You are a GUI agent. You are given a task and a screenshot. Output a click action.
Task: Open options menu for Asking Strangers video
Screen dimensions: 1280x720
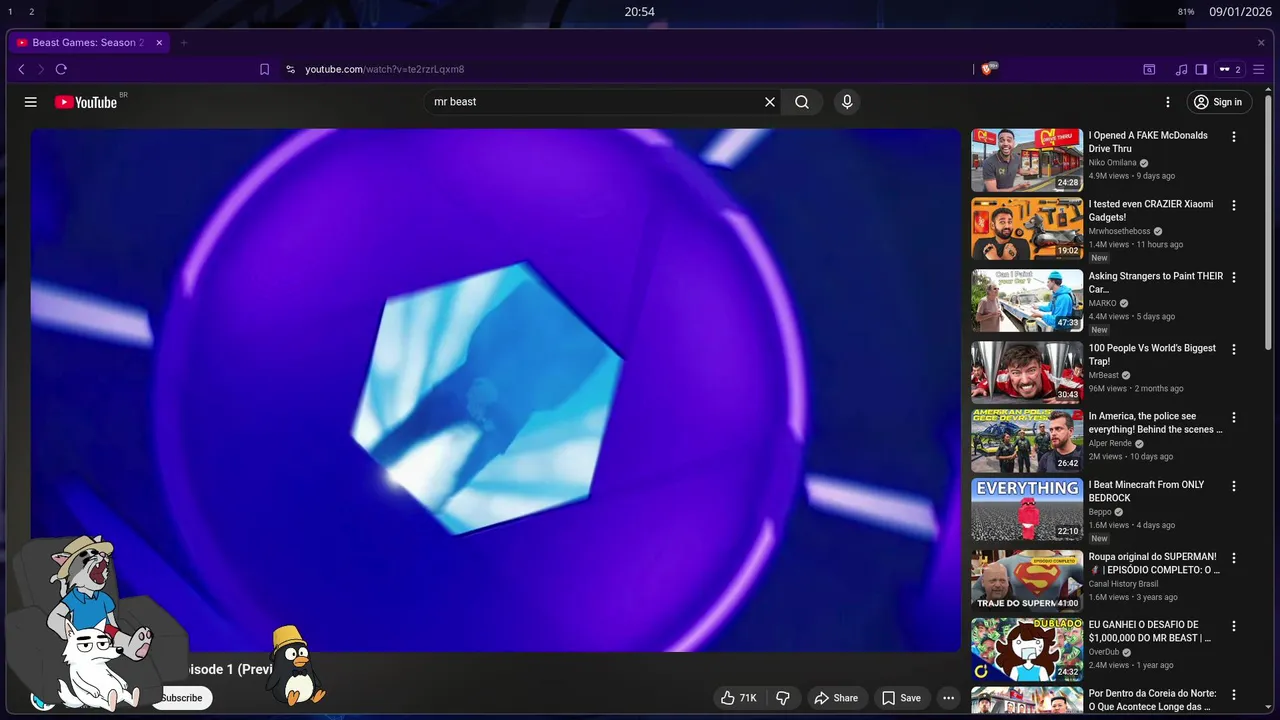1234,277
